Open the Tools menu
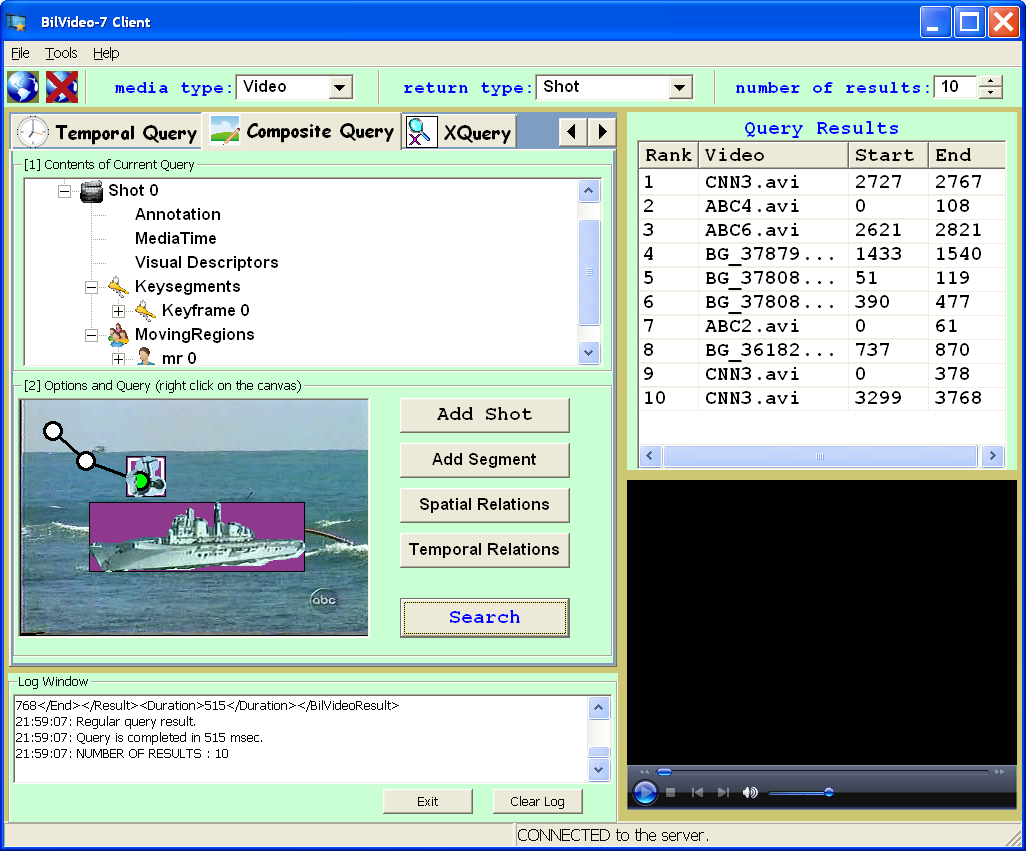The image size is (1026, 851). (61, 53)
